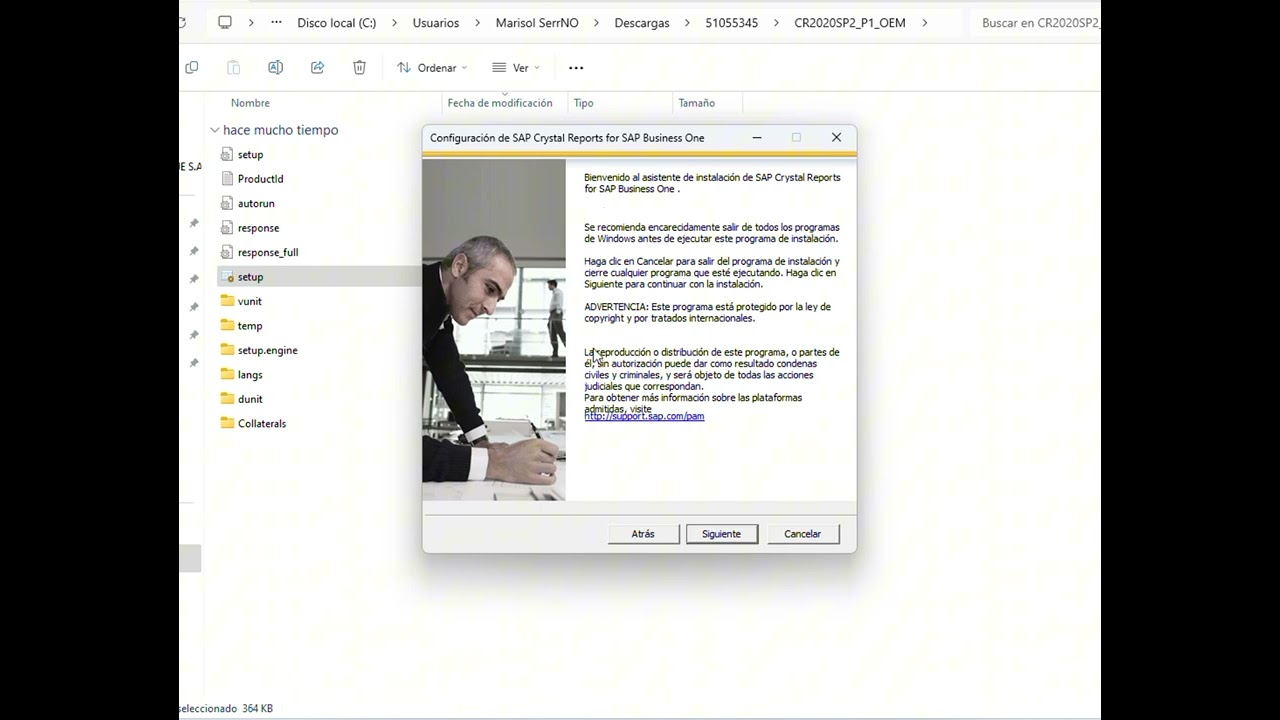This screenshot has width=1280, height=720.
Task: Select the response file icon
Action: coord(228,228)
